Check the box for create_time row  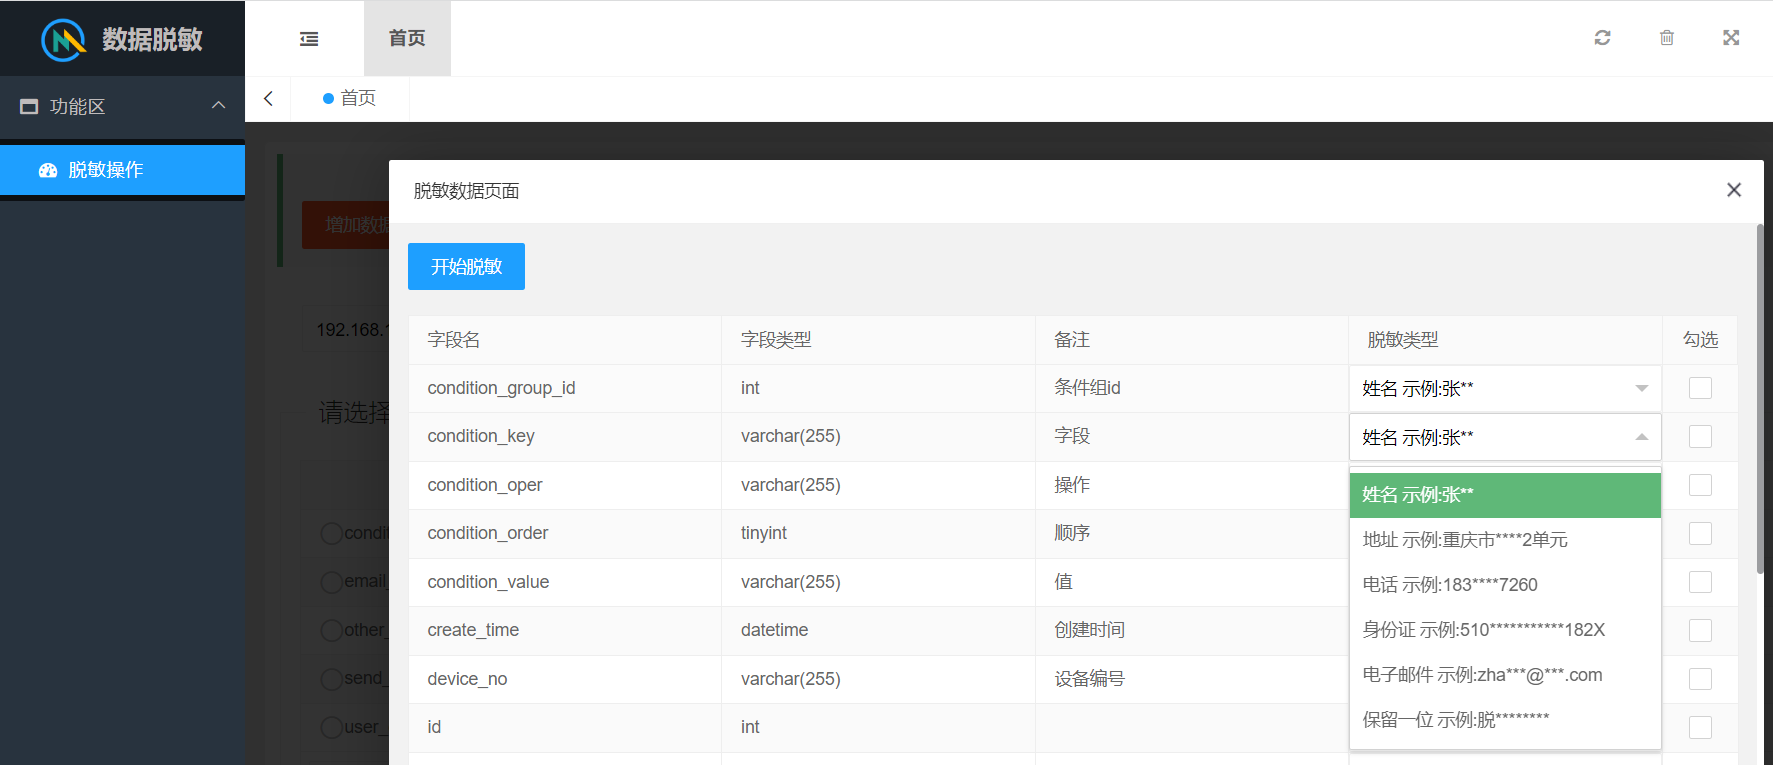coord(1700,631)
